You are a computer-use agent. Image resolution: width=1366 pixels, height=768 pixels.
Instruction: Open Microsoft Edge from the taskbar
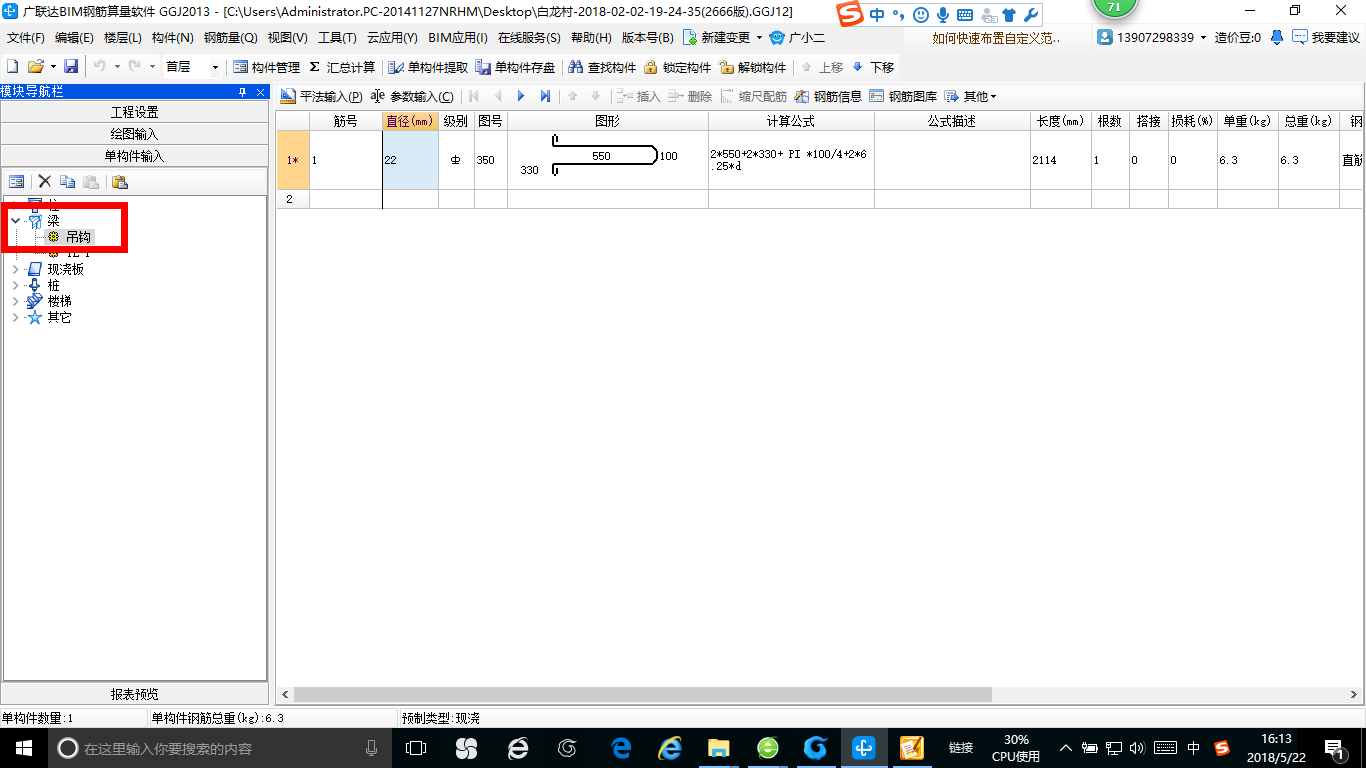622,747
